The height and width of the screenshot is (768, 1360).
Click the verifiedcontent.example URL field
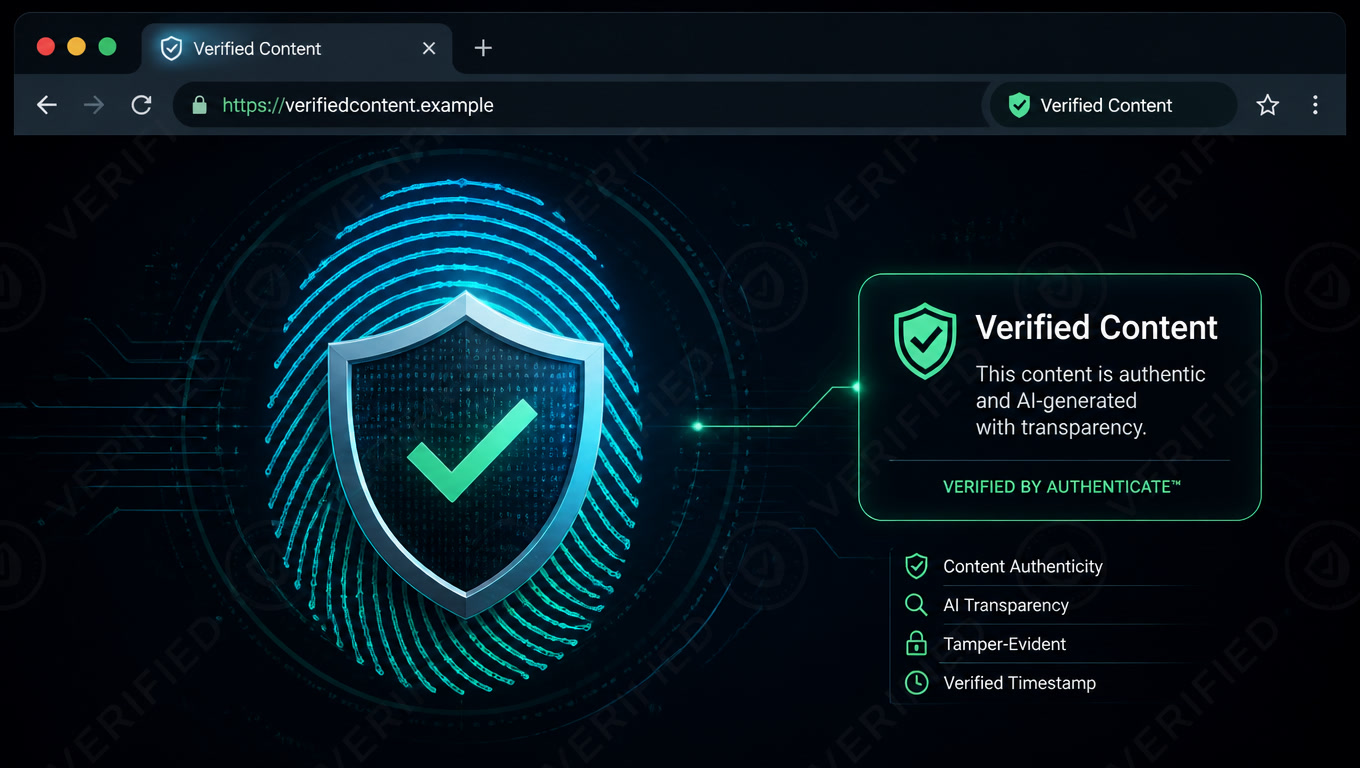click(580, 105)
